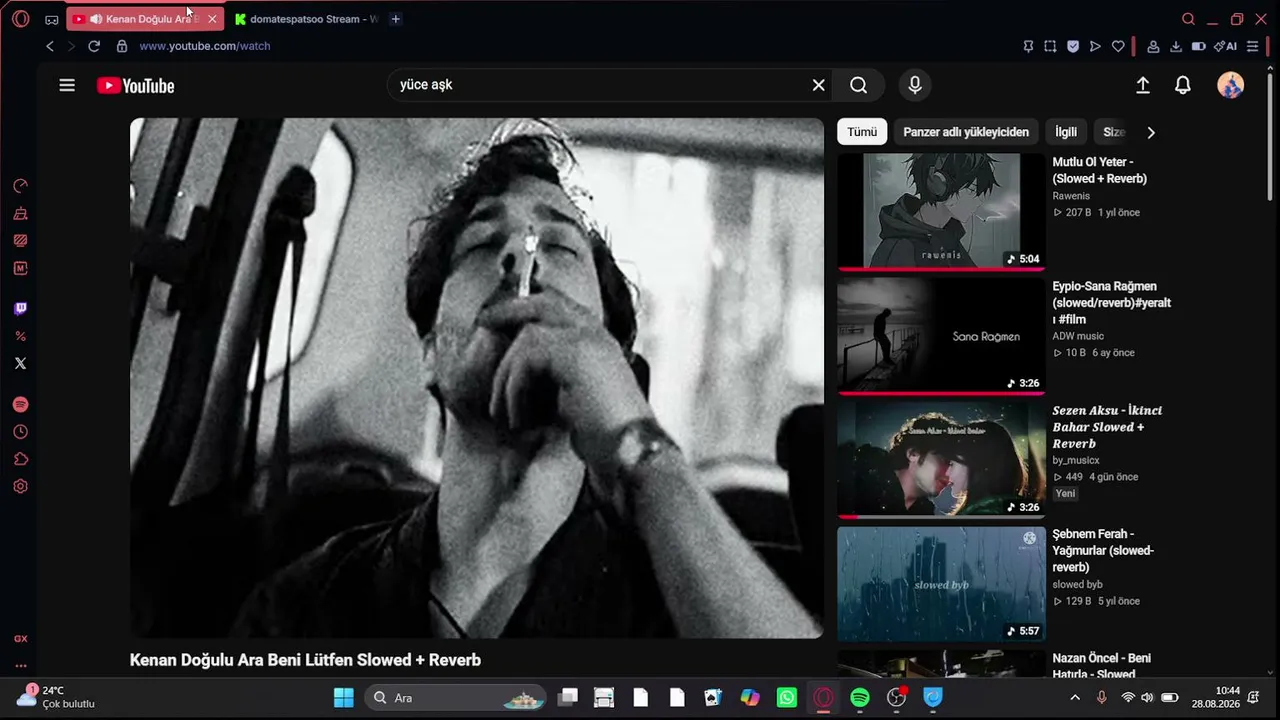Screen dimensions: 1280x720
Task: Visit the 'by_musicx' channel name
Action: pyautogui.click(x=1076, y=460)
